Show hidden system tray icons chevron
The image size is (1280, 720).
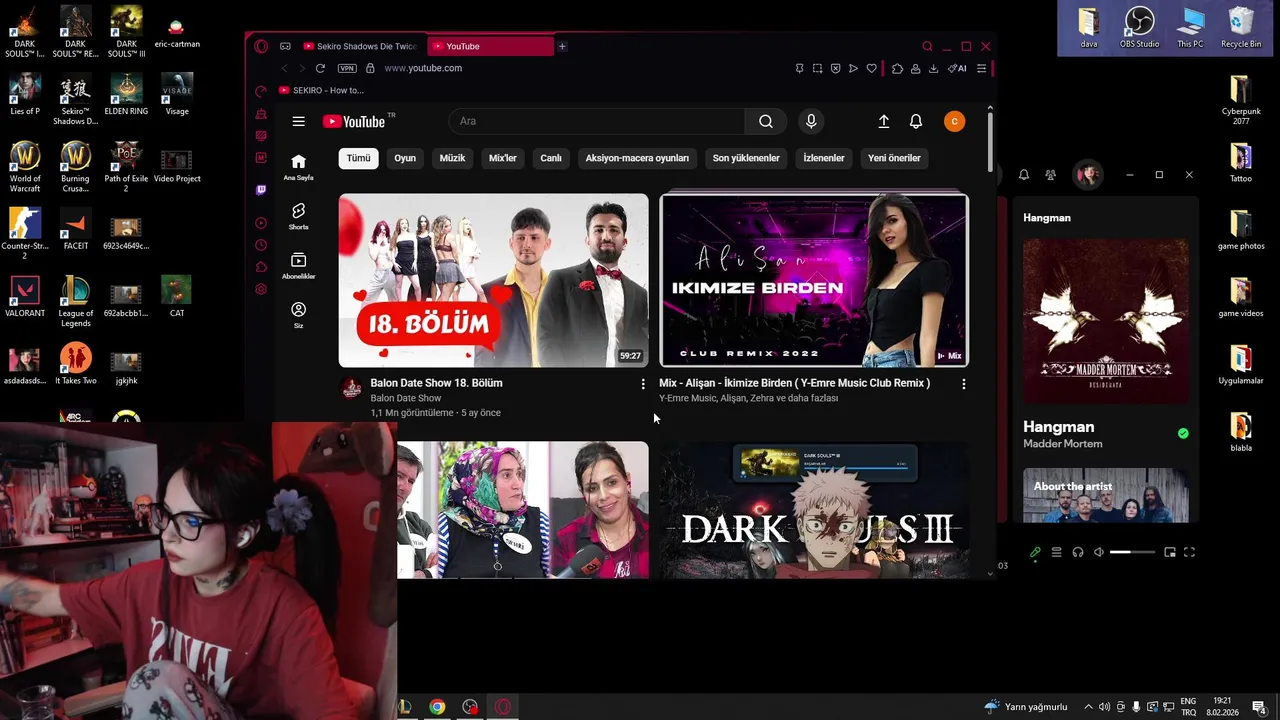1089,707
